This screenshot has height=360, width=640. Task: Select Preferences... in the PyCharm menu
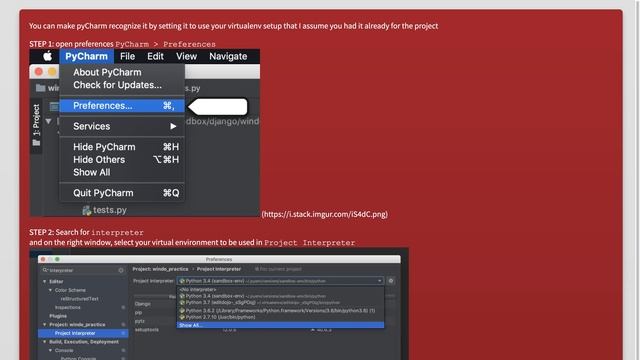122,106
